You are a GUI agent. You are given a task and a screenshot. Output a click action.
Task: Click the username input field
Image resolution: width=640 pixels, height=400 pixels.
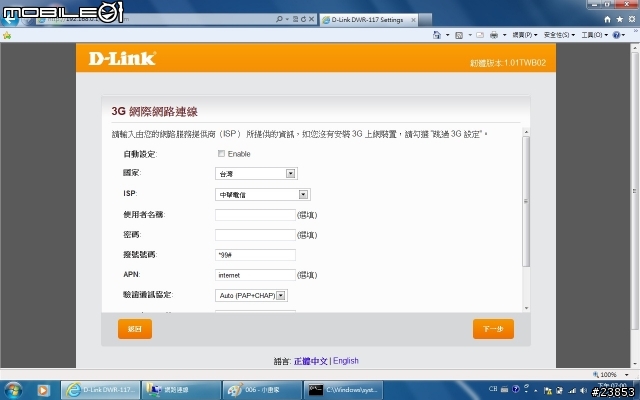click(x=255, y=215)
